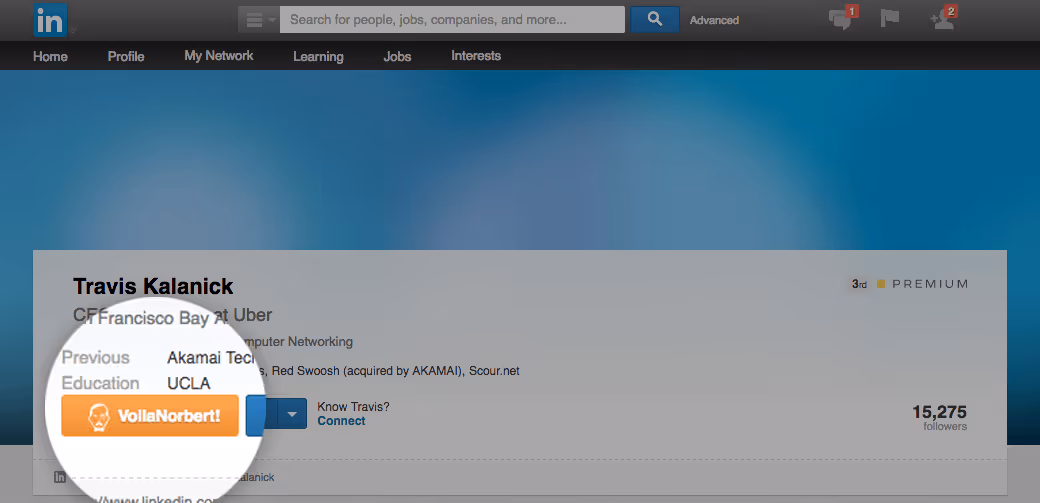Open the Jobs menu

click(397, 56)
